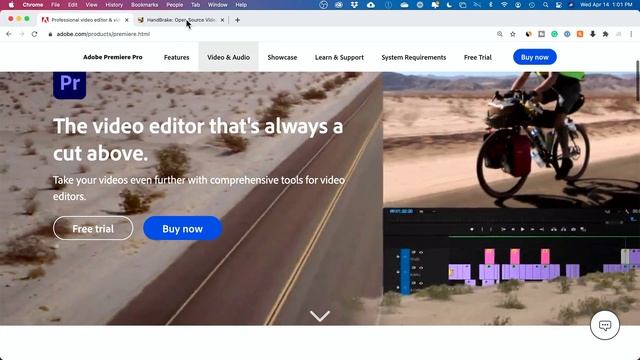
Task: Click the play button in Premiere timeline preview
Action: pos(522,229)
